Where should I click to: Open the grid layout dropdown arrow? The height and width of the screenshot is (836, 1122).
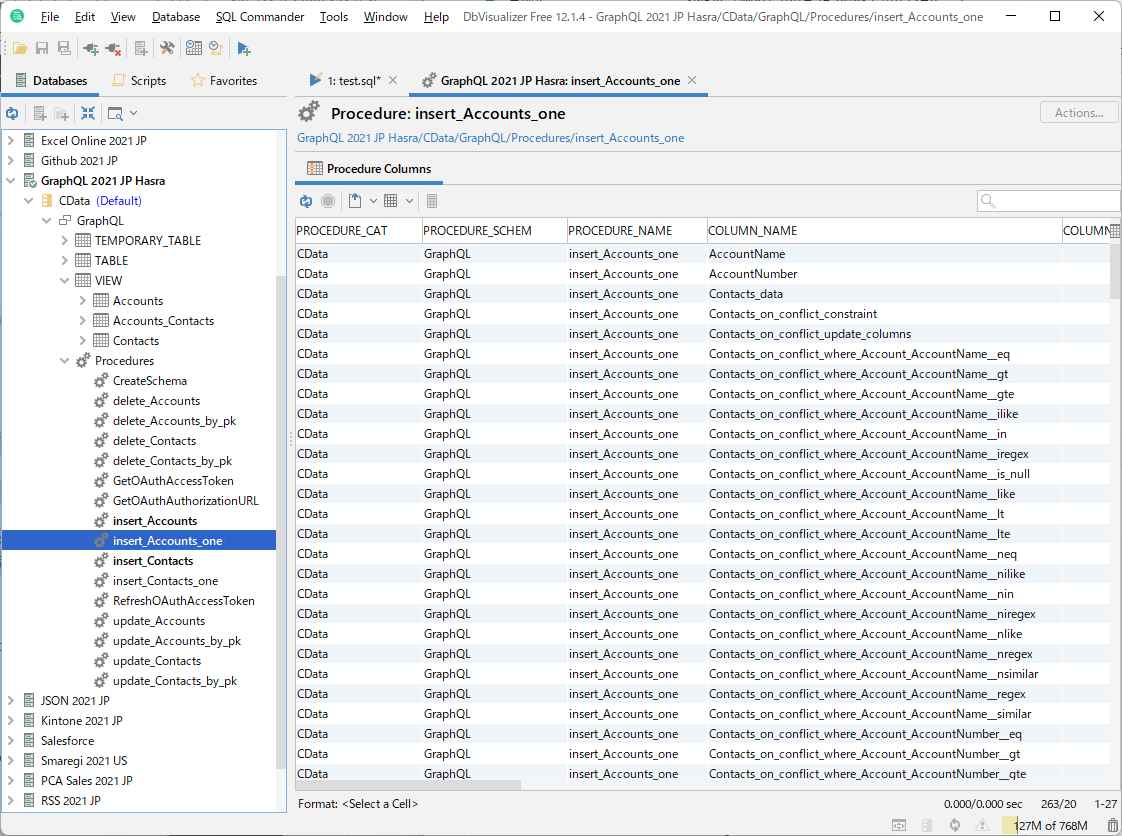(x=409, y=201)
